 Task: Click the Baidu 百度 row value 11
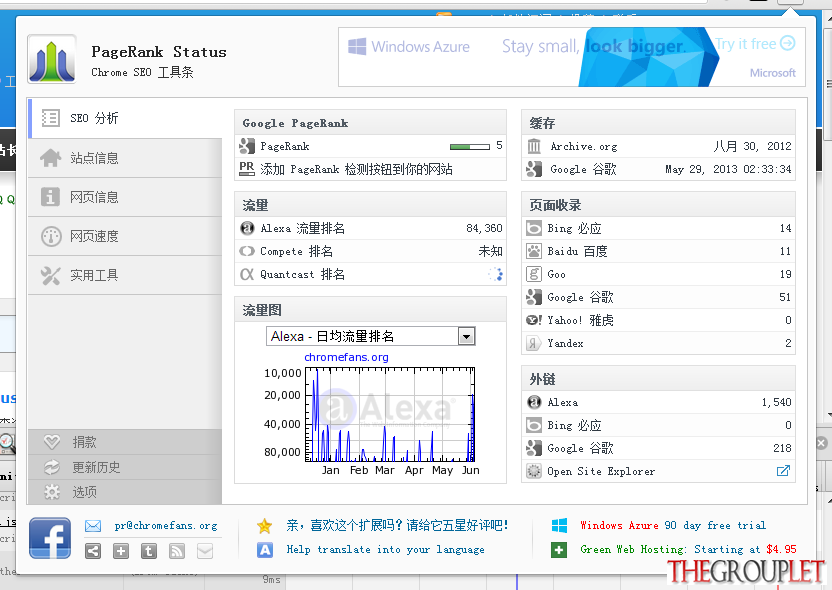[785, 251]
